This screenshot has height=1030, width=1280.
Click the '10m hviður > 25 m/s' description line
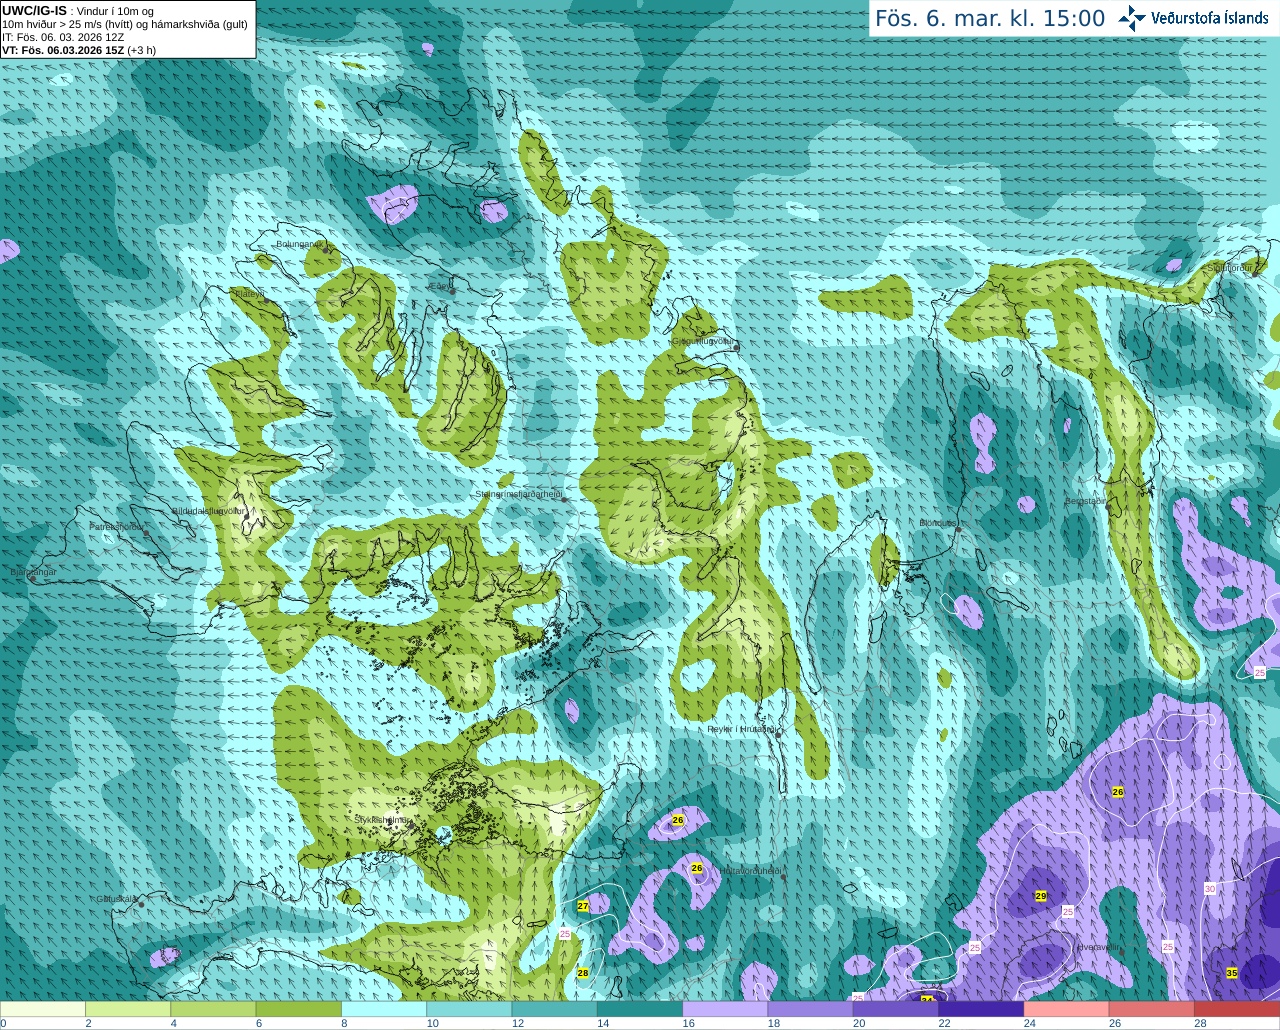125,24
